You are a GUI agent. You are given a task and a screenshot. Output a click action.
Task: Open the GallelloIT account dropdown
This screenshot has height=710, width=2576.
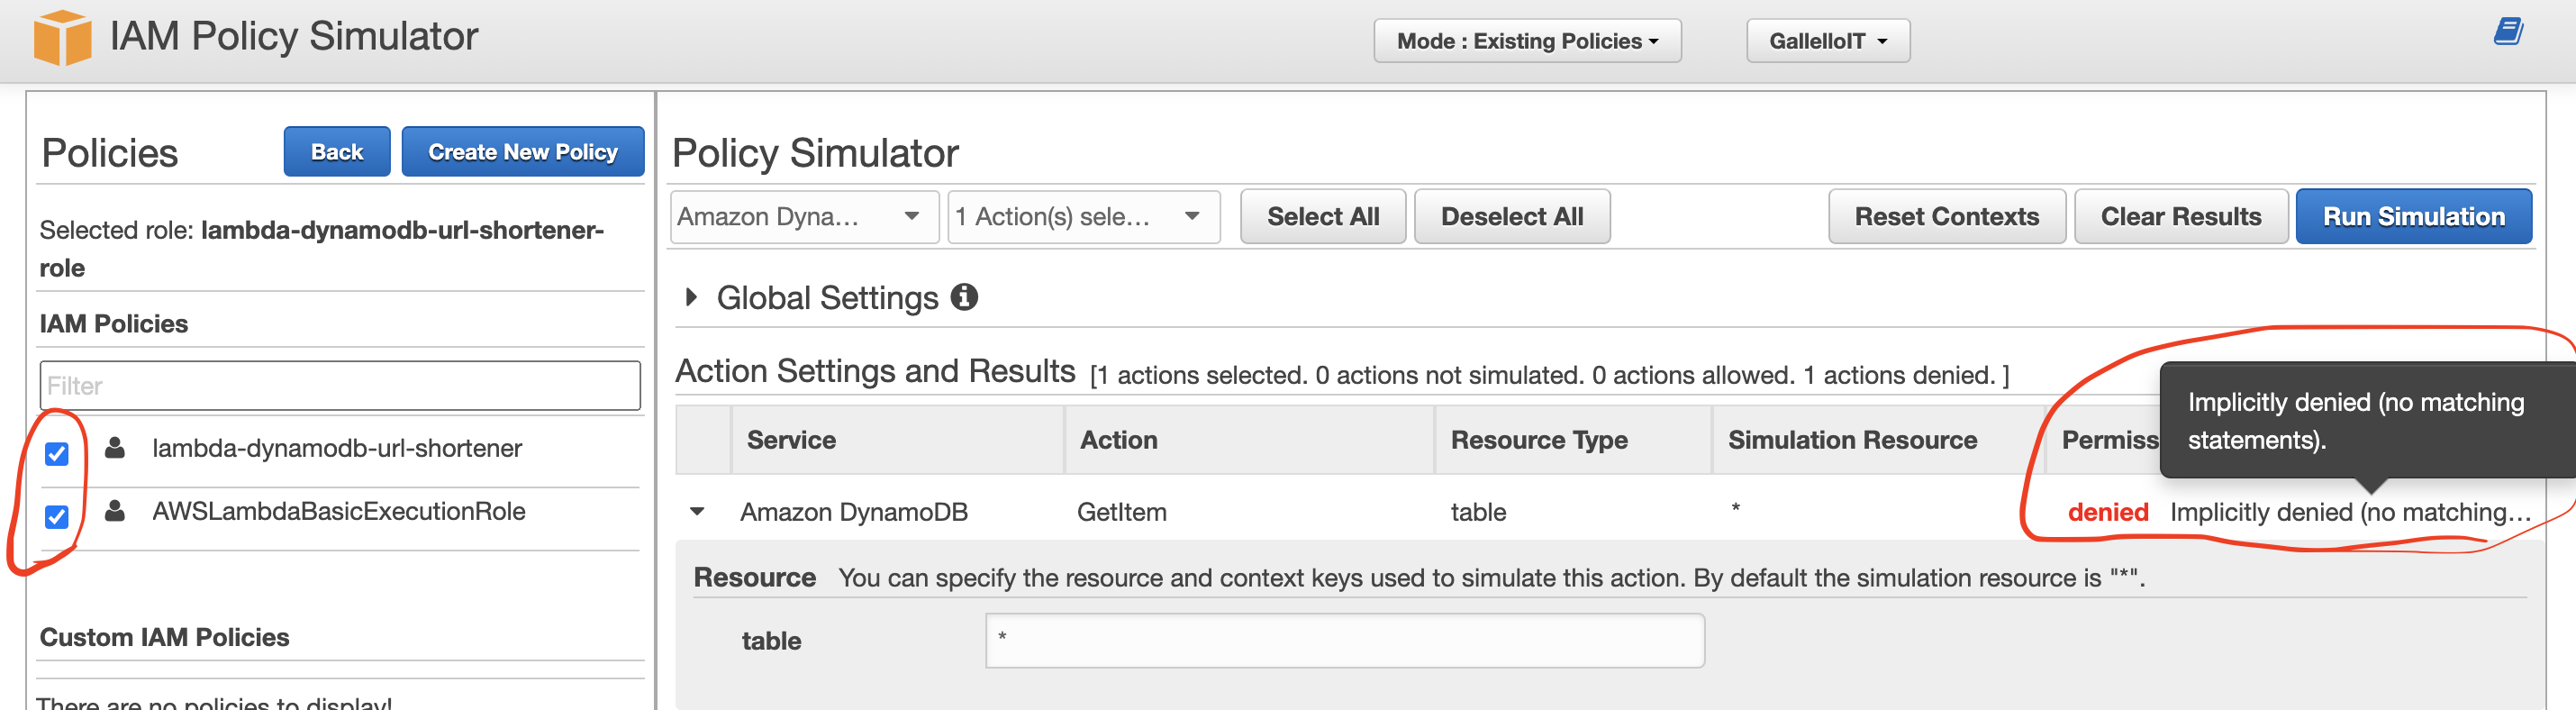click(x=1828, y=41)
